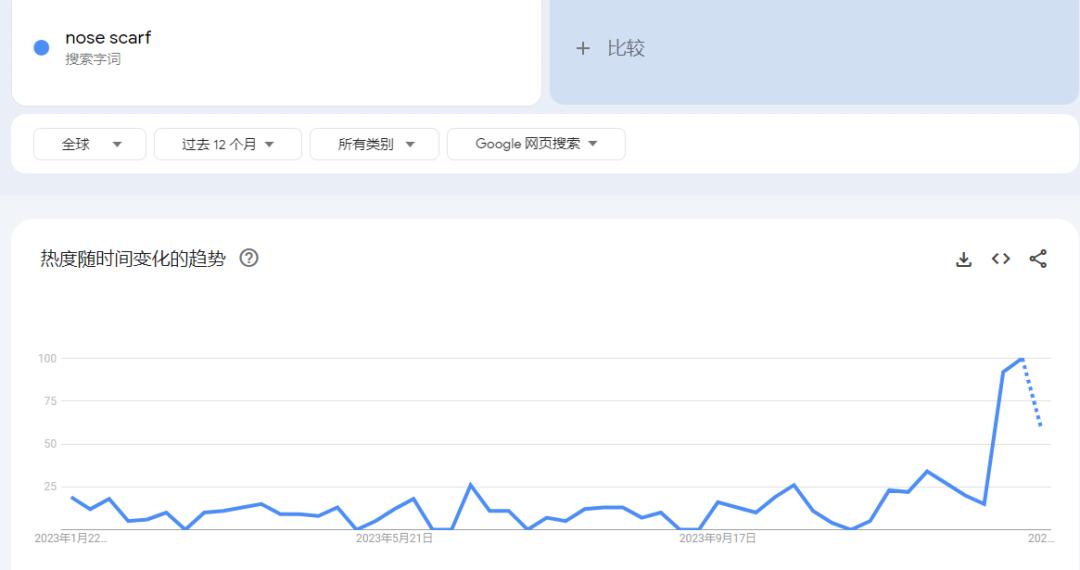This screenshot has height=570, width=1080.
Task: Click the dotted forecast segment of the line
Action: point(1032,392)
